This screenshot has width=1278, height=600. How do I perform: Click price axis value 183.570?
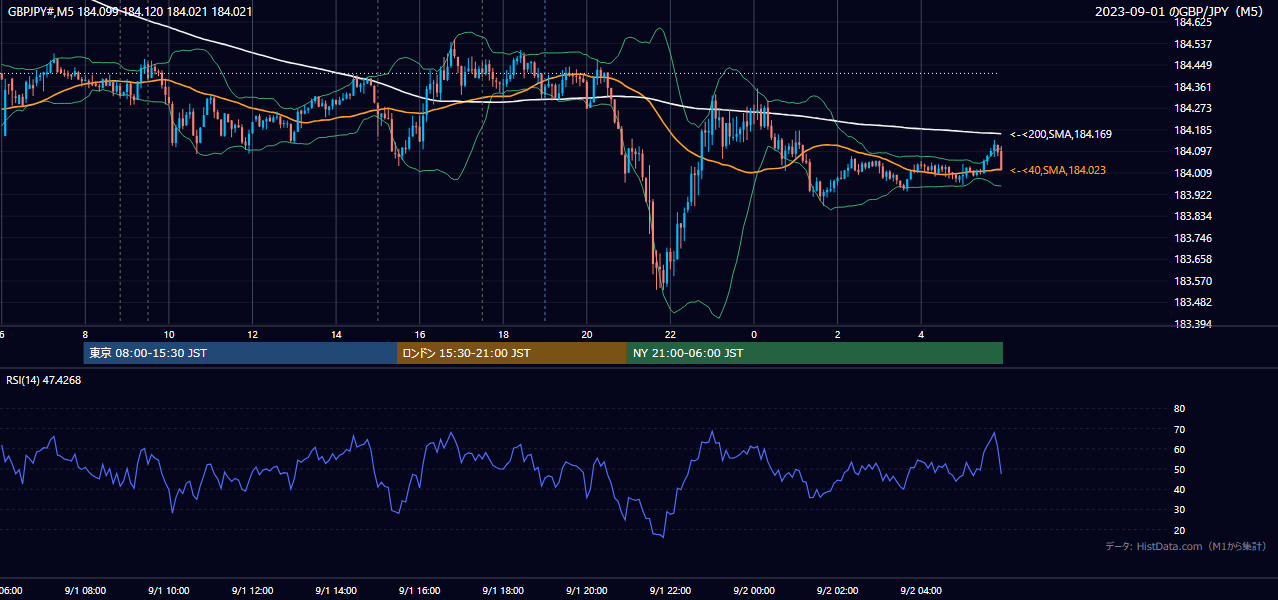pyautogui.click(x=1192, y=281)
